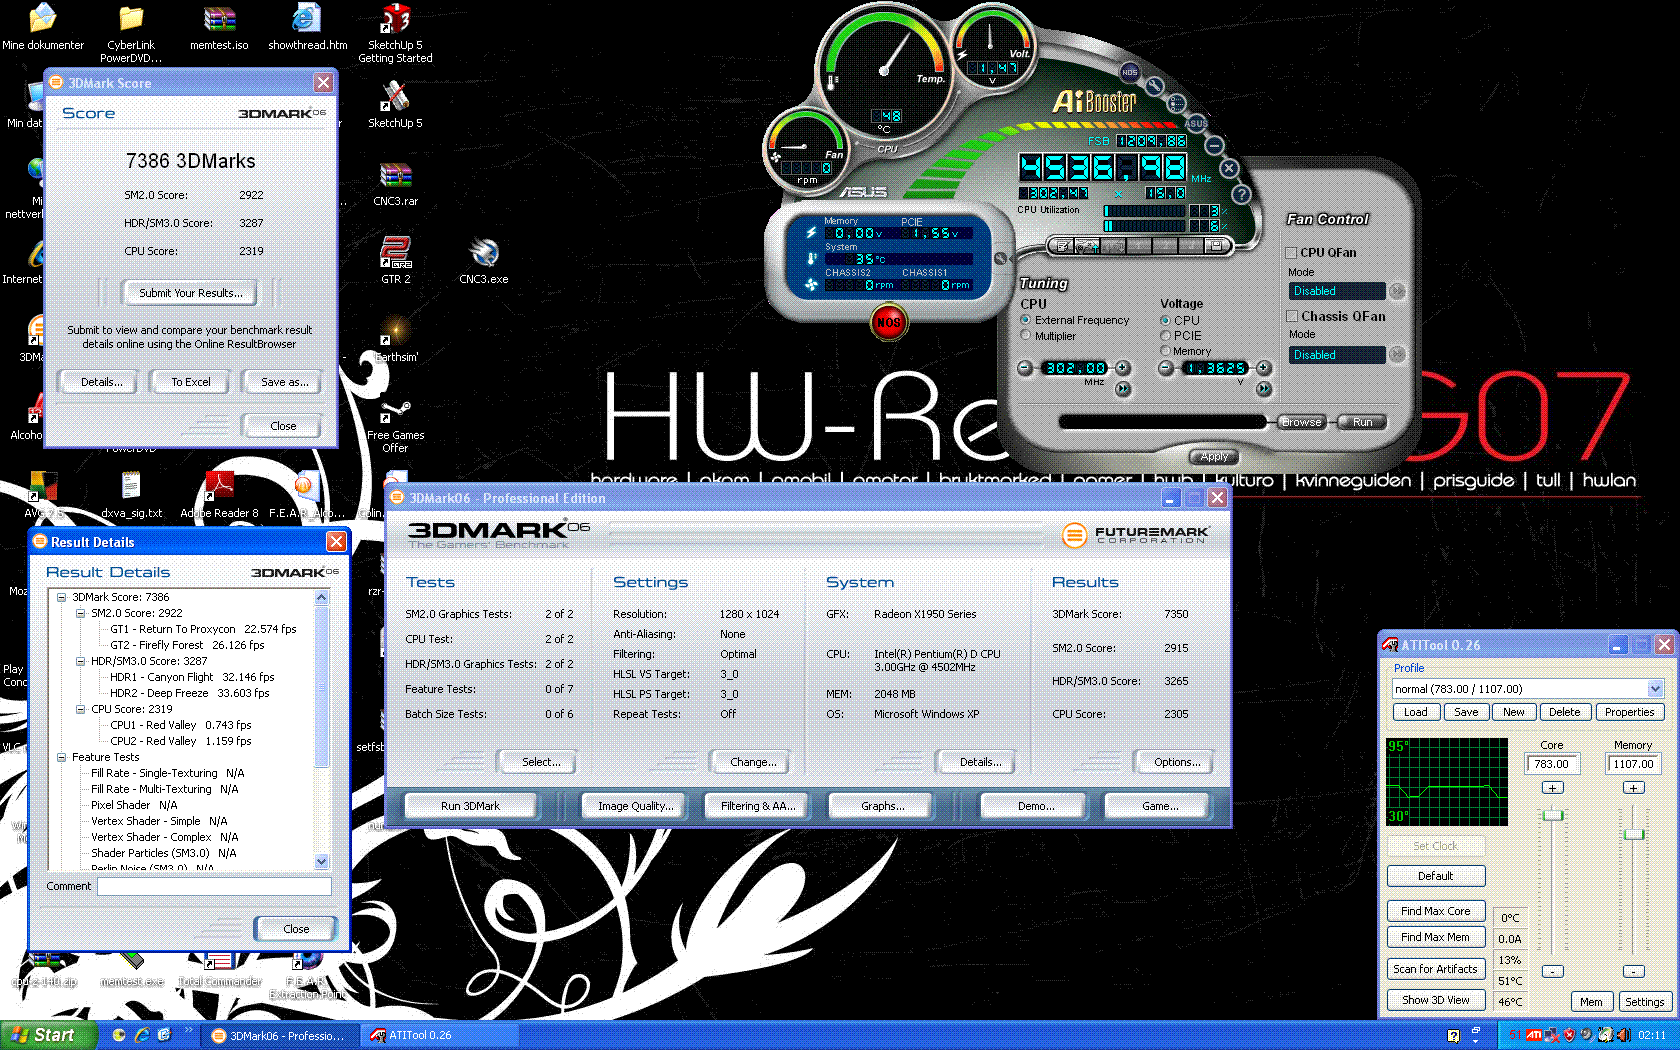
Task: Click ATITool Core value field
Action: tap(1552, 764)
